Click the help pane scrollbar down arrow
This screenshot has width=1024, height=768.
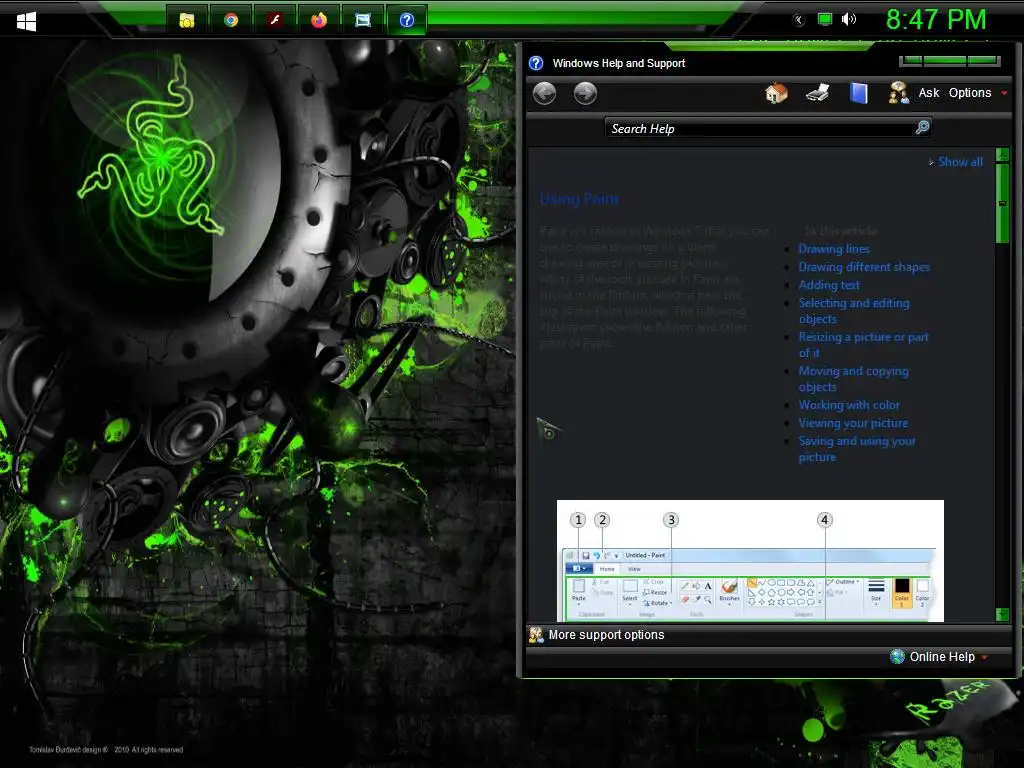coord(1002,614)
